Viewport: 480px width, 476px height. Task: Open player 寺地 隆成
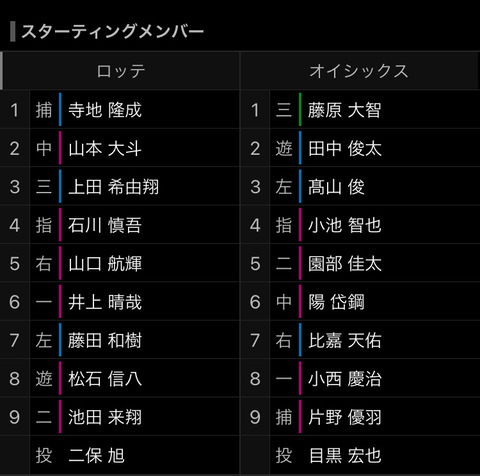[x=105, y=110]
